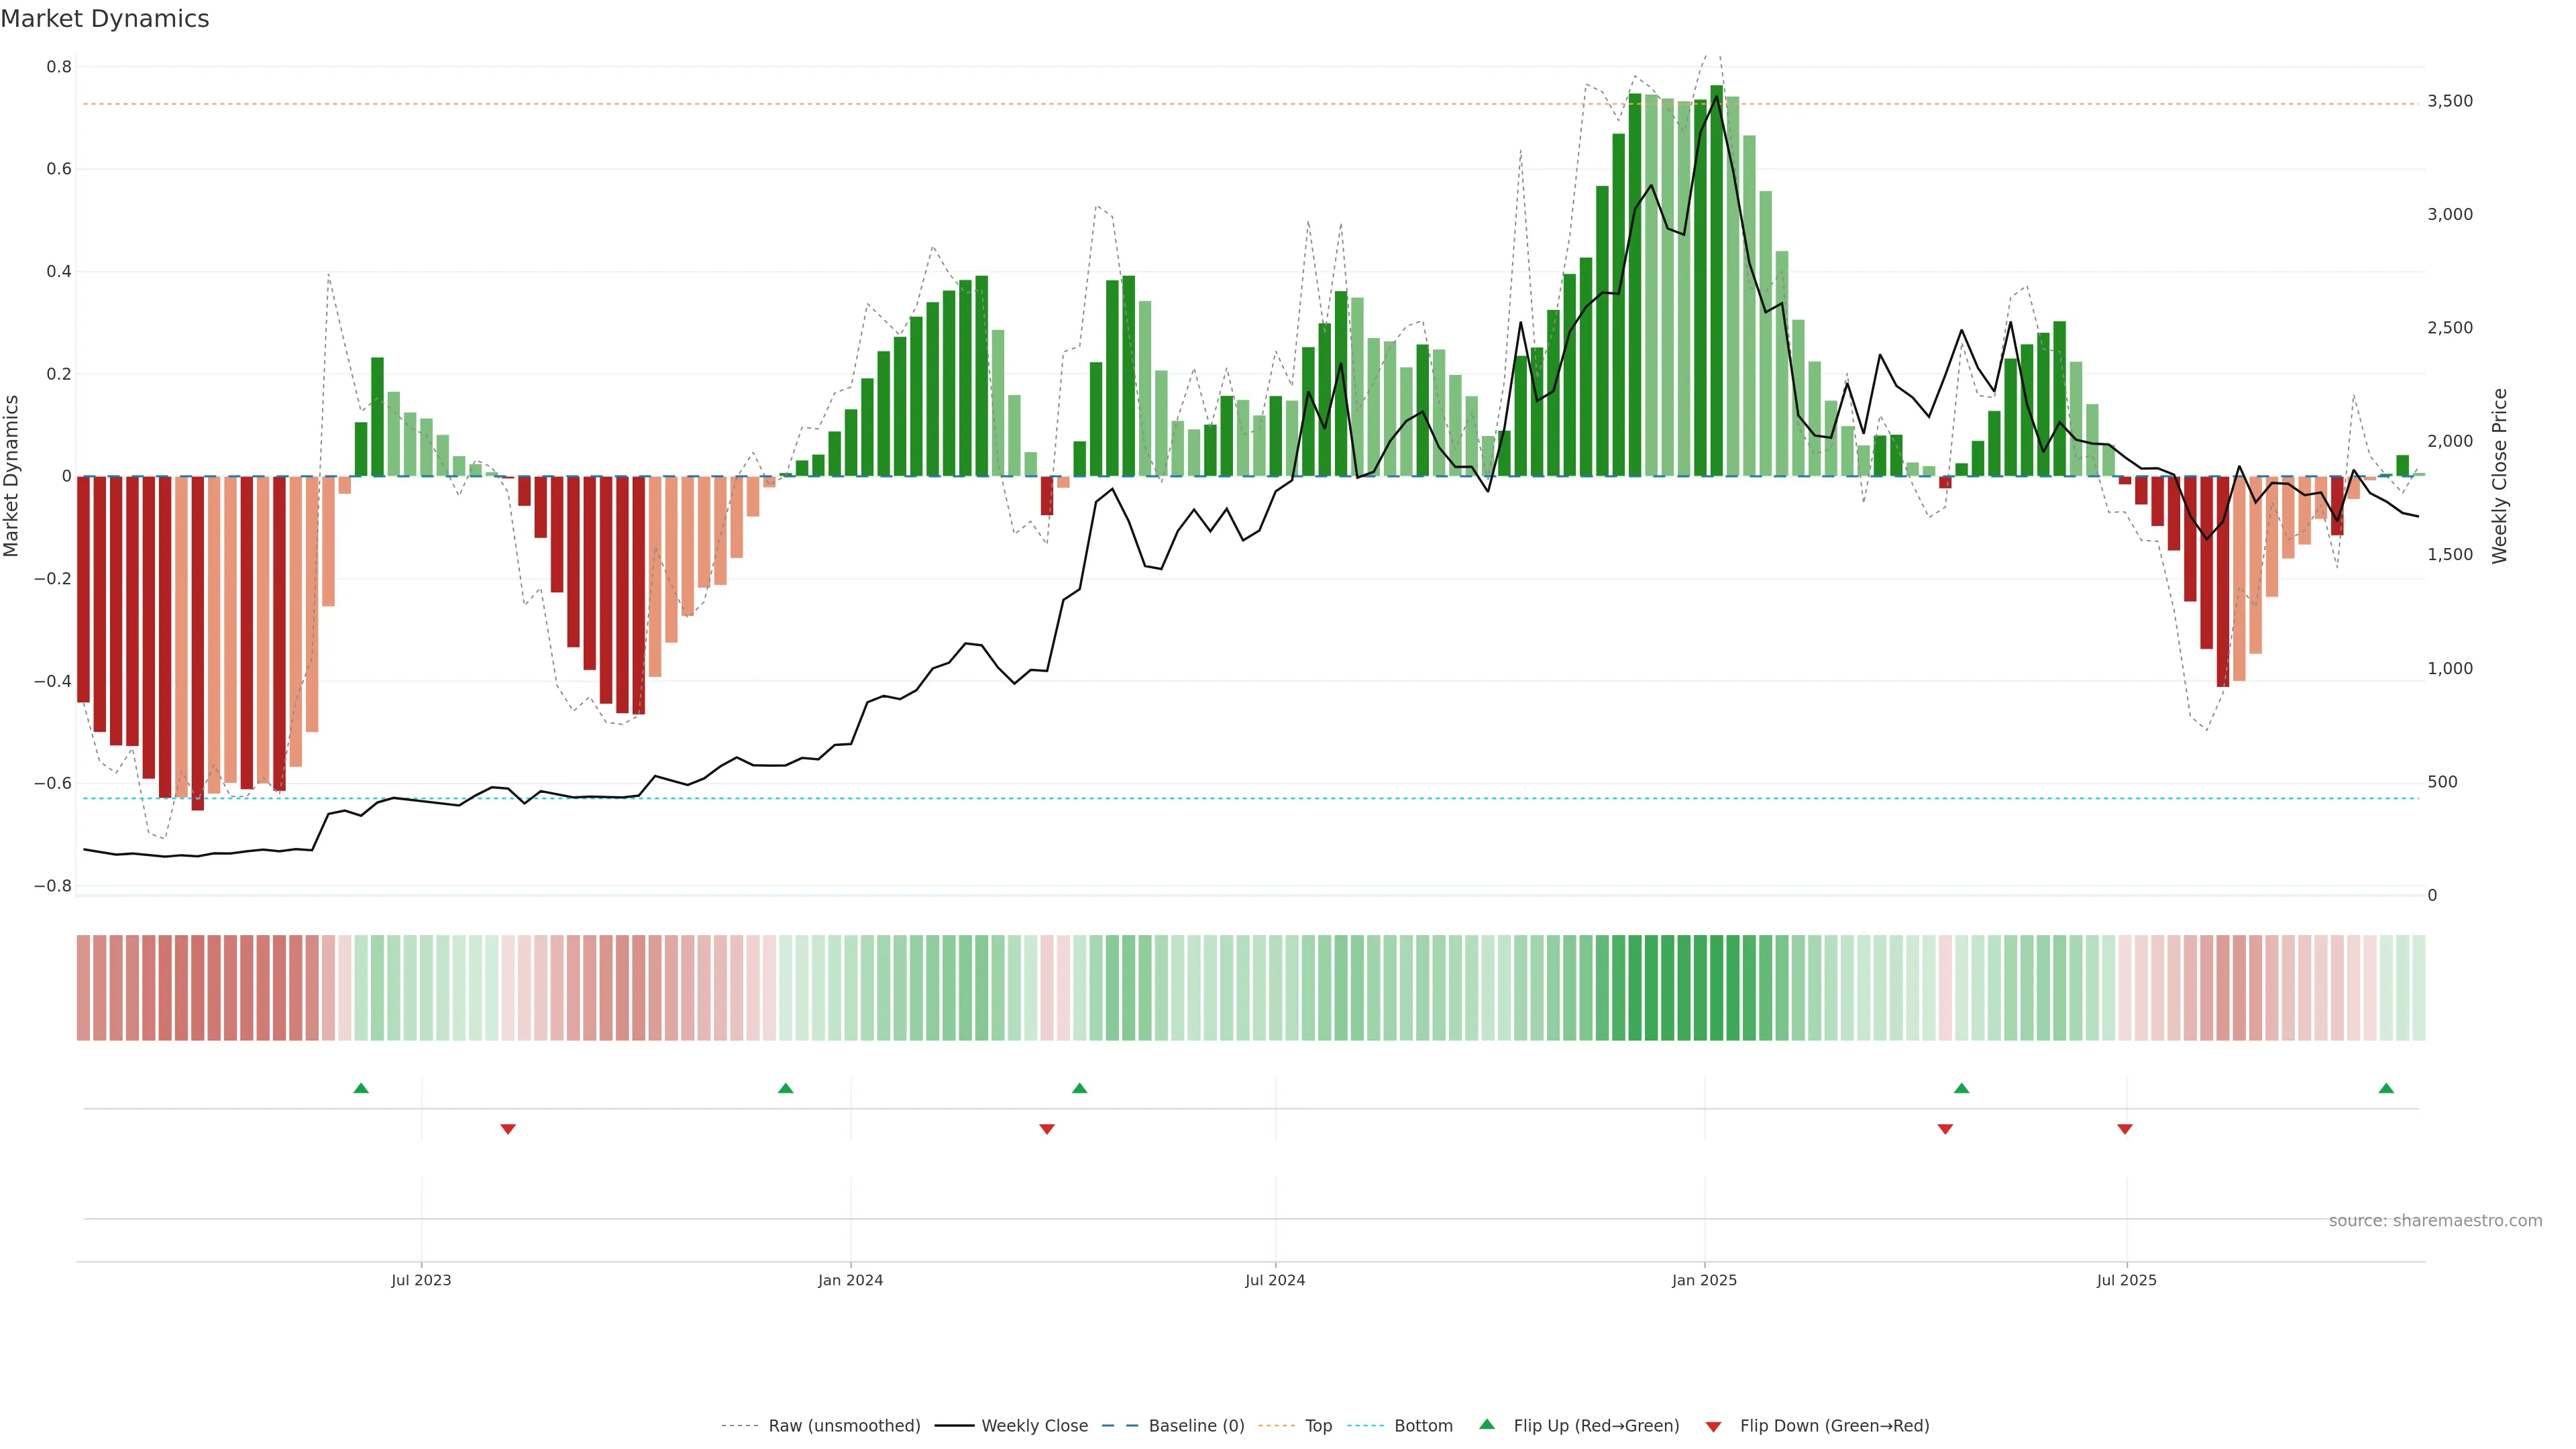This screenshot has height=1449, width=2576.
Task: Click green flip-up marker between Jul 2023 and Jan 2024
Action: [785, 1088]
